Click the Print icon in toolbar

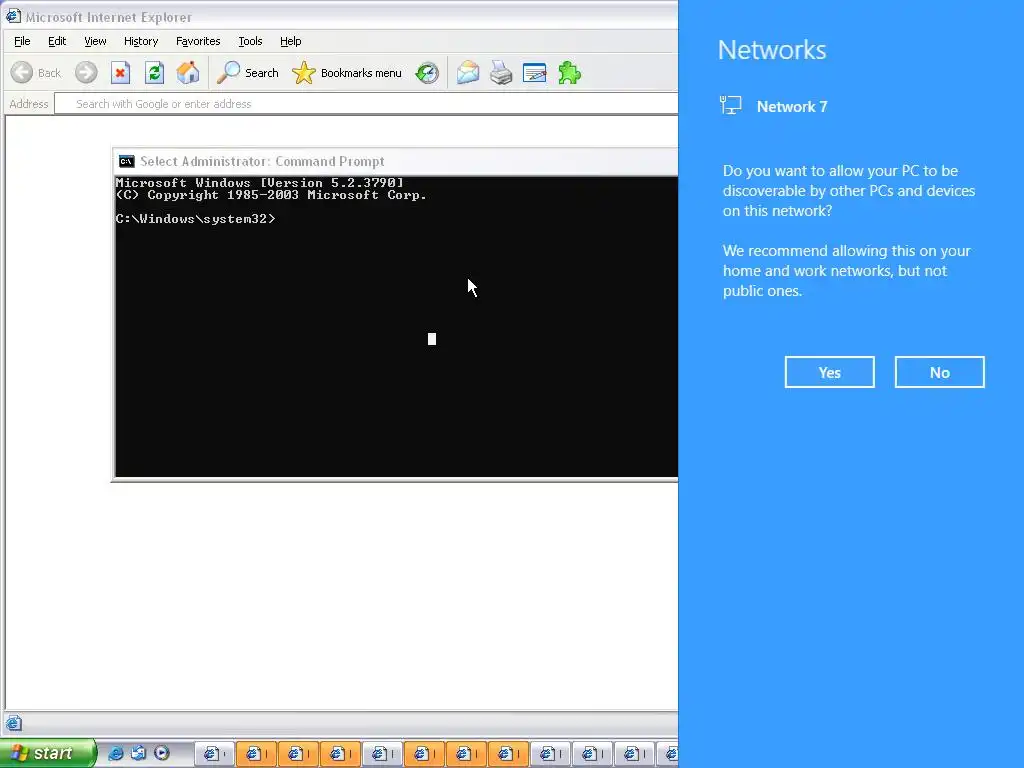tap(501, 73)
